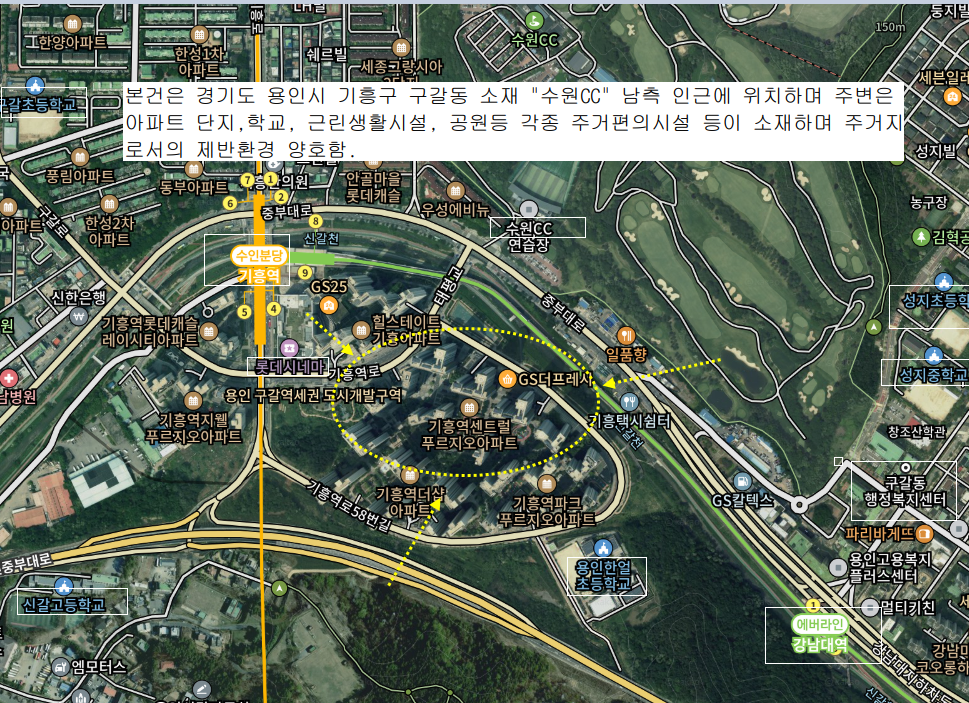This screenshot has height=703, width=969.
Task: Select the 구갈동 행정복지센터 marker icon
Action: [x=905, y=468]
